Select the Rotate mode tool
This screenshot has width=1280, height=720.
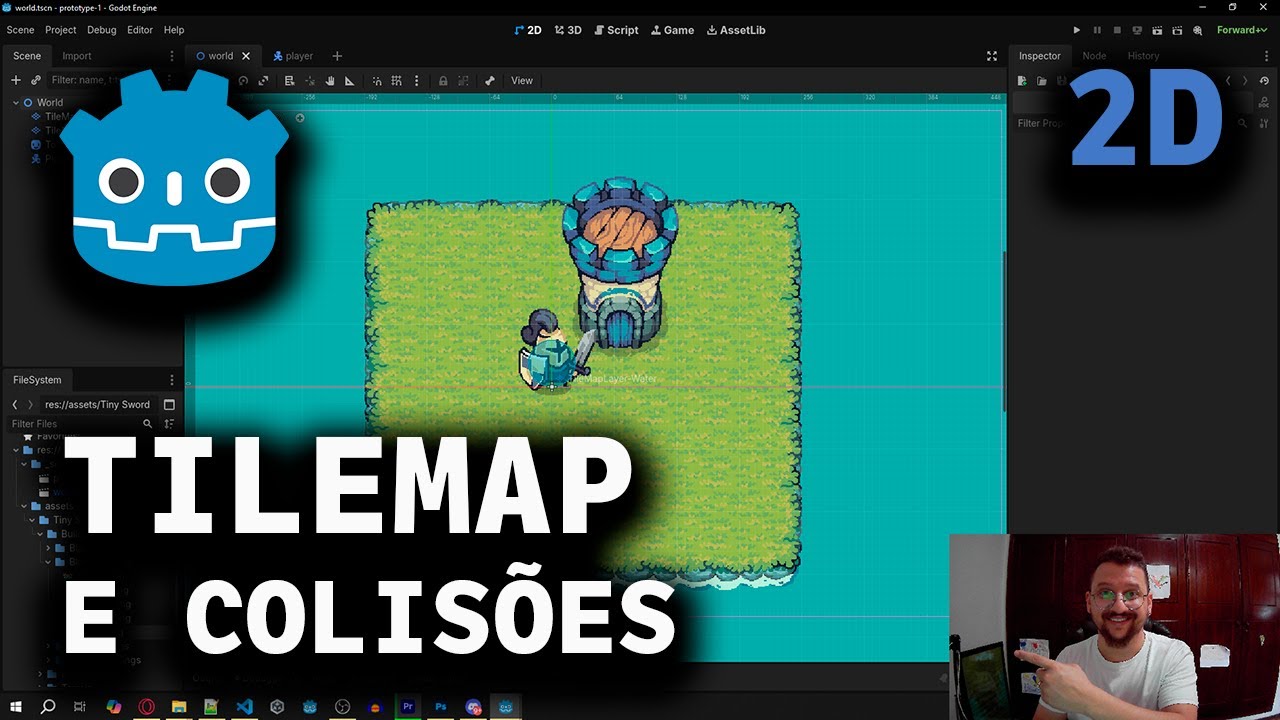(243, 81)
